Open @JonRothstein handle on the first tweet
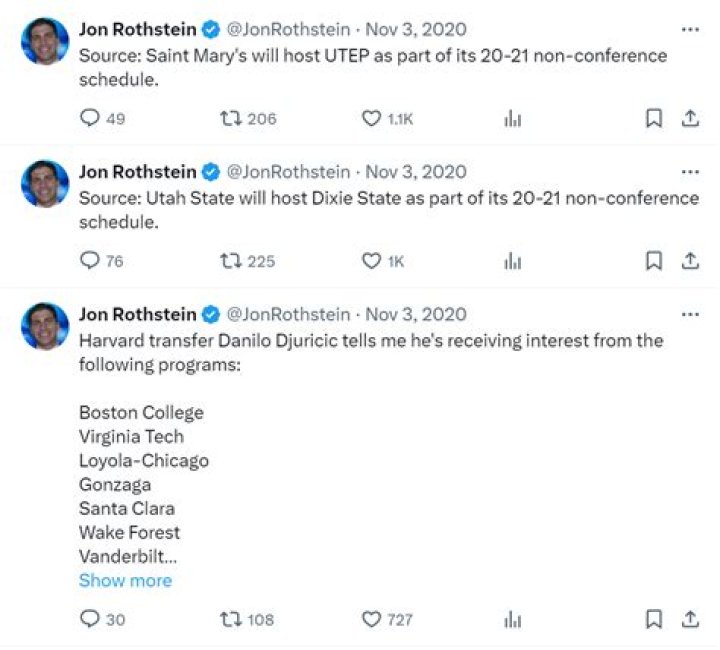The image size is (720, 650). pos(290,30)
